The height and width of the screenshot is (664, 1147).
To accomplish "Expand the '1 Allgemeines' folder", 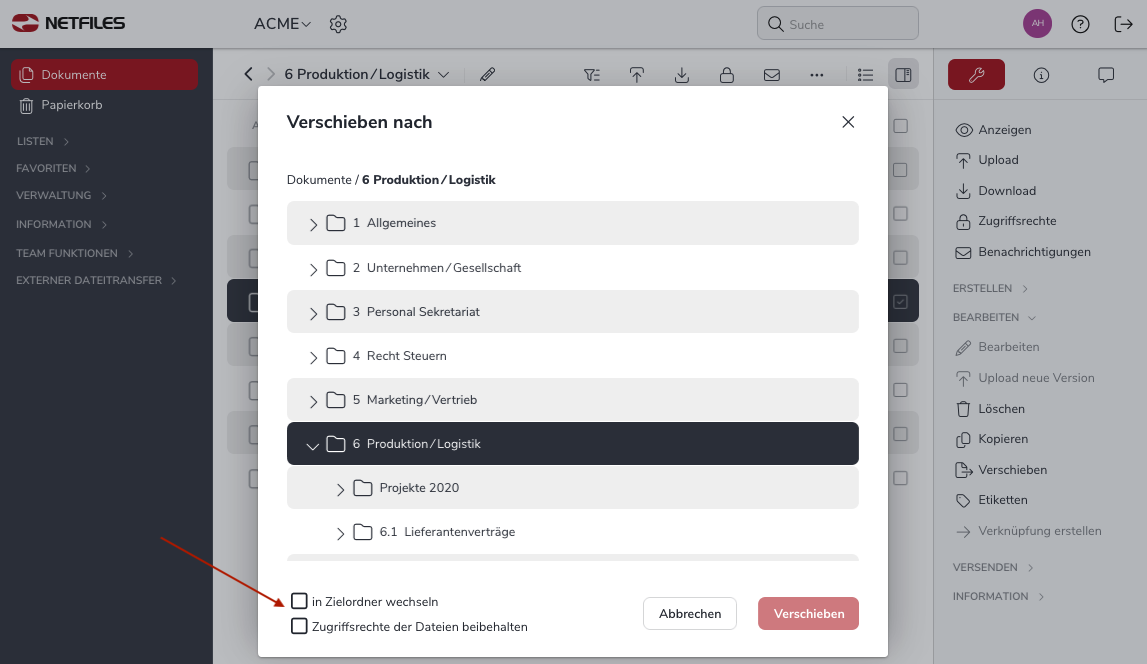I will tap(313, 225).
